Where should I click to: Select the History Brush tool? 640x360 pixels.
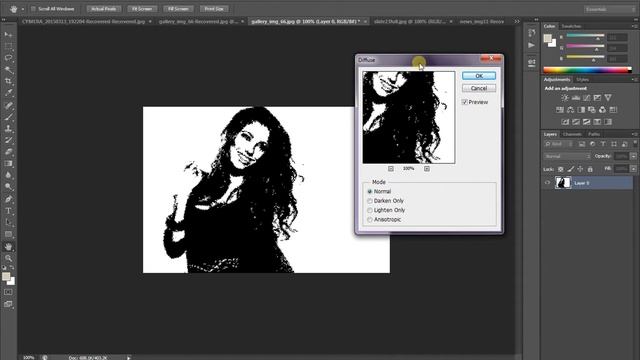point(8,140)
